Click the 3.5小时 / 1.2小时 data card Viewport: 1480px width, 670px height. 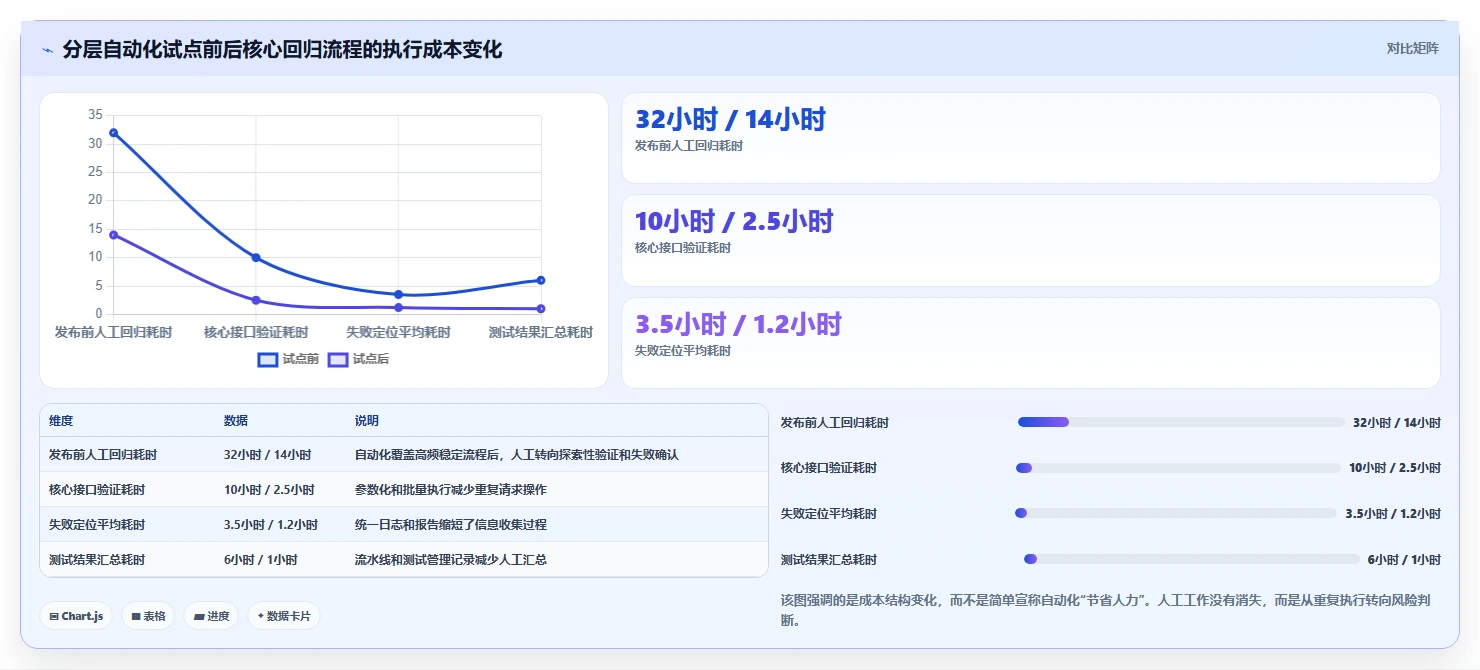(x=1031, y=343)
